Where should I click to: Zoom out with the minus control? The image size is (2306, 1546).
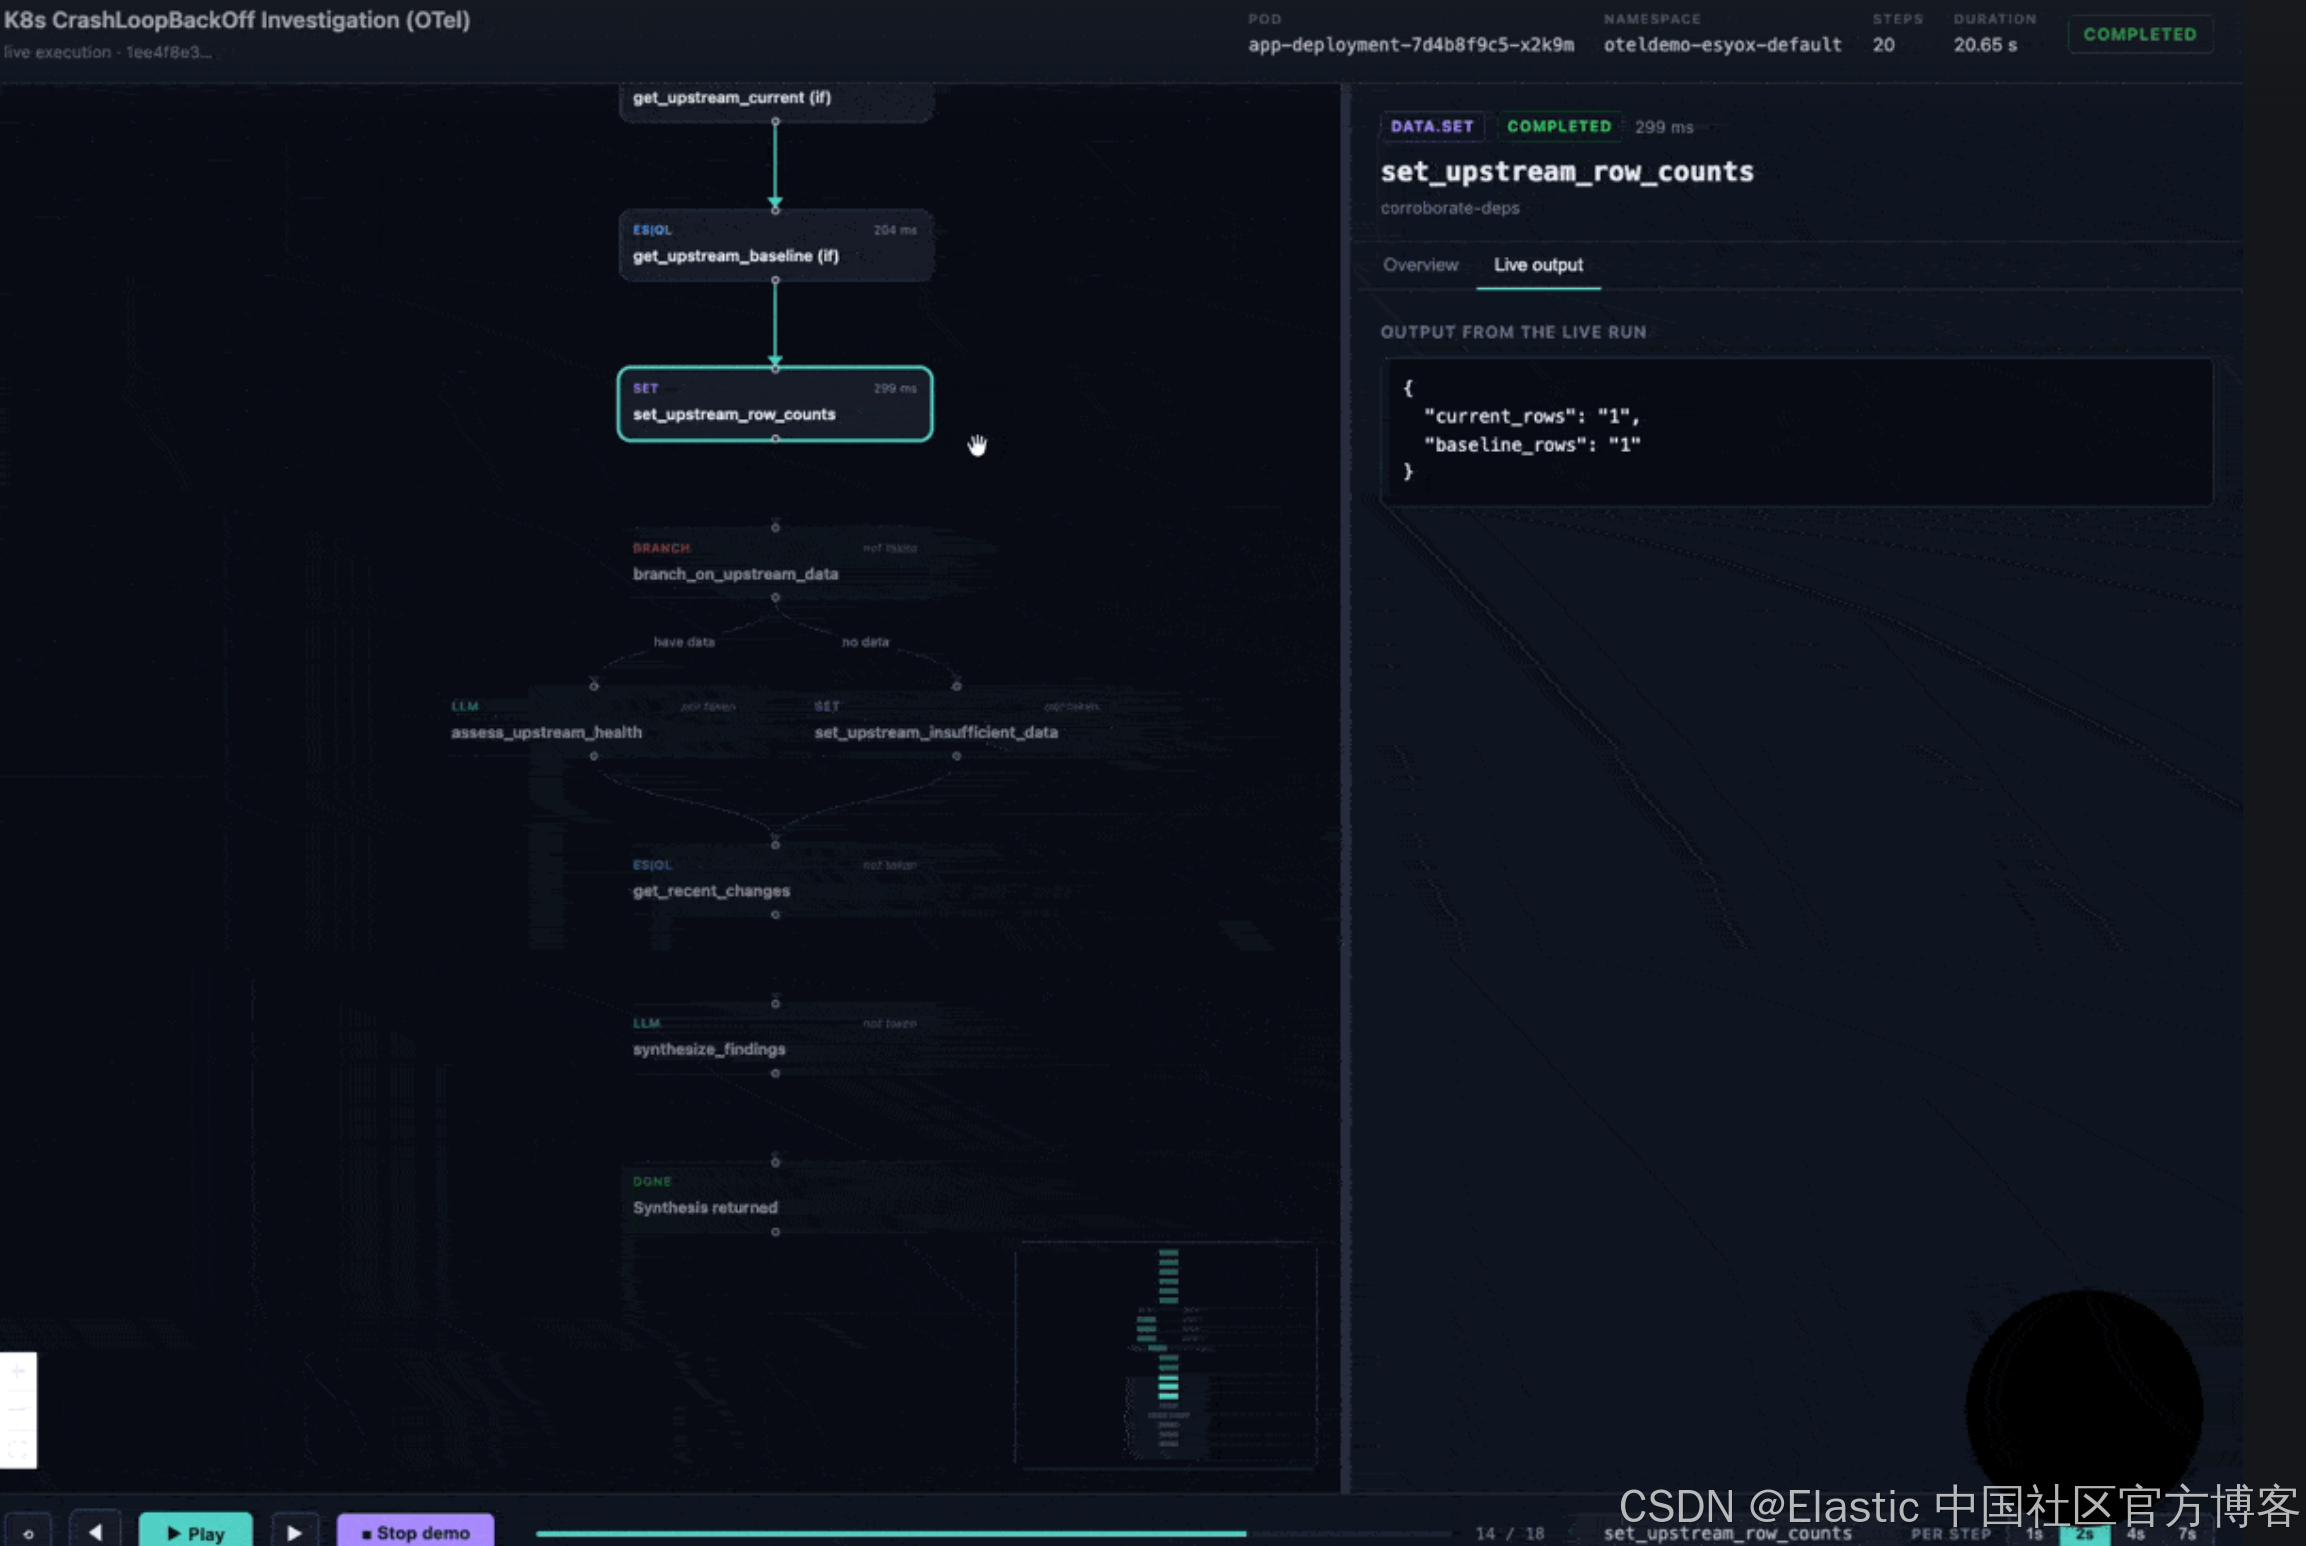[x=18, y=1408]
